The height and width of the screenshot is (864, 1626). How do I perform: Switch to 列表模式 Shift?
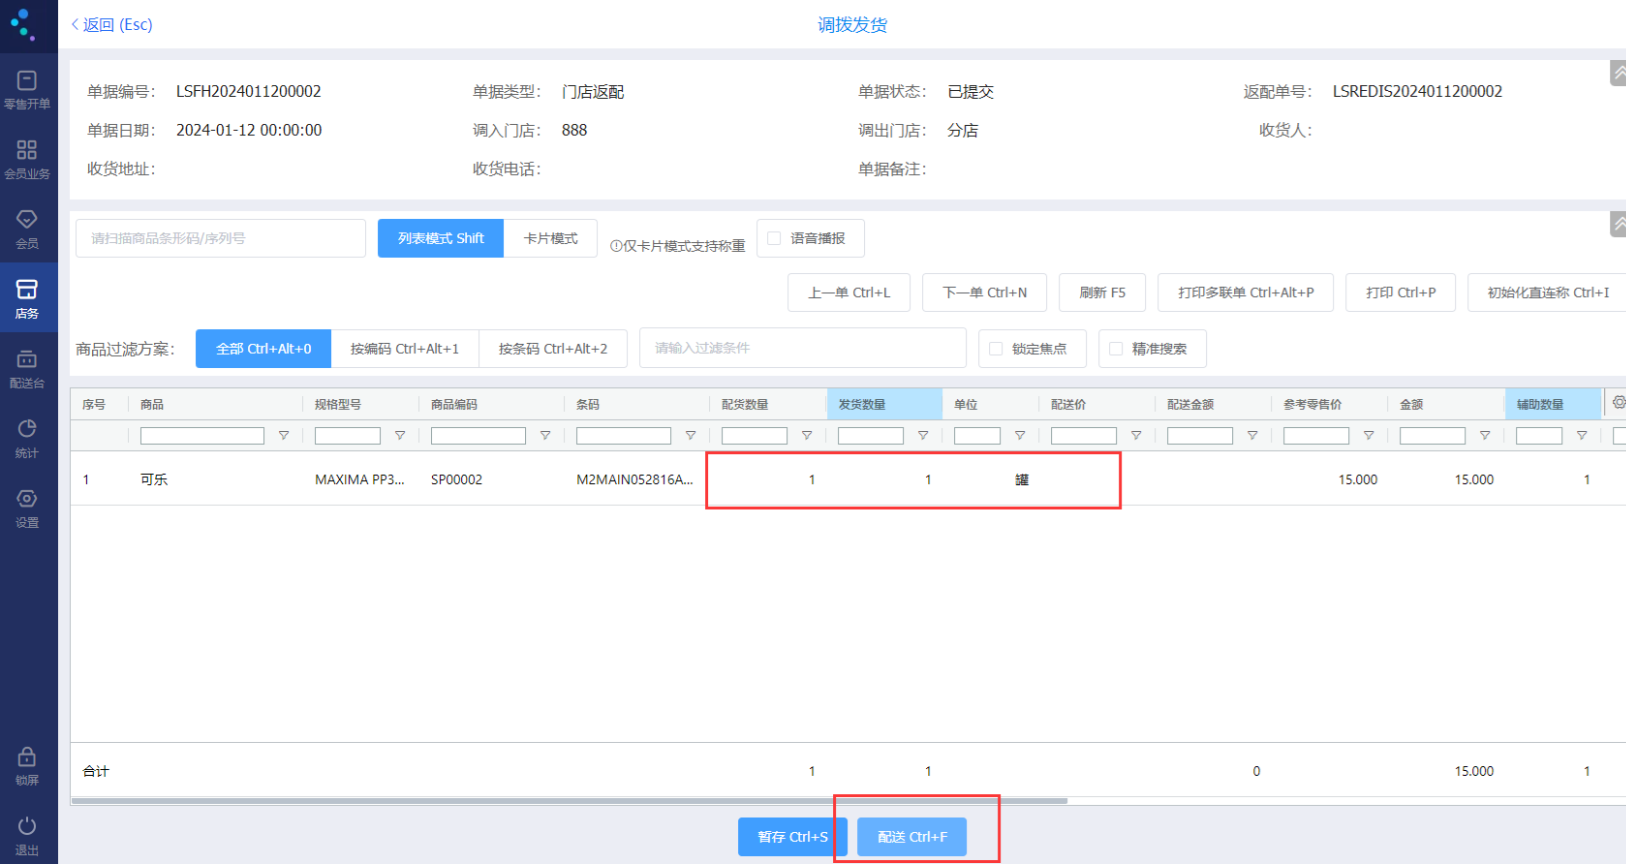(441, 238)
